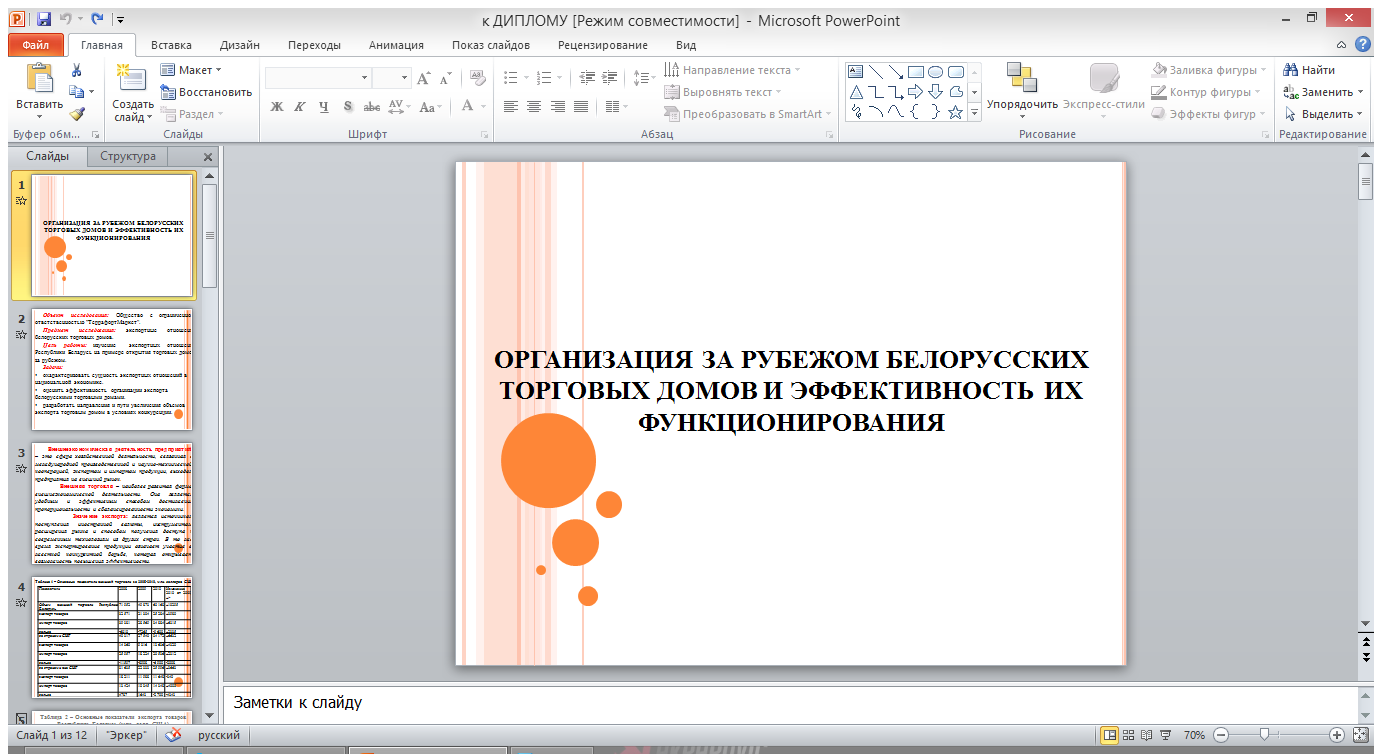Screen dimensions: 1382x754
Task: Open Рецензирование ribbon tab
Action: [x=603, y=45]
